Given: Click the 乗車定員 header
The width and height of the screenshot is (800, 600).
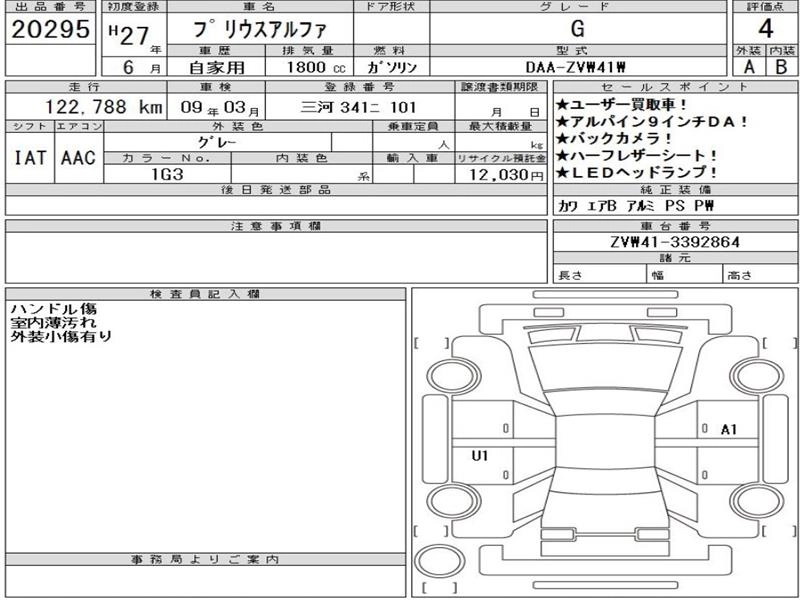Looking at the screenshot, I should (413, 127).
